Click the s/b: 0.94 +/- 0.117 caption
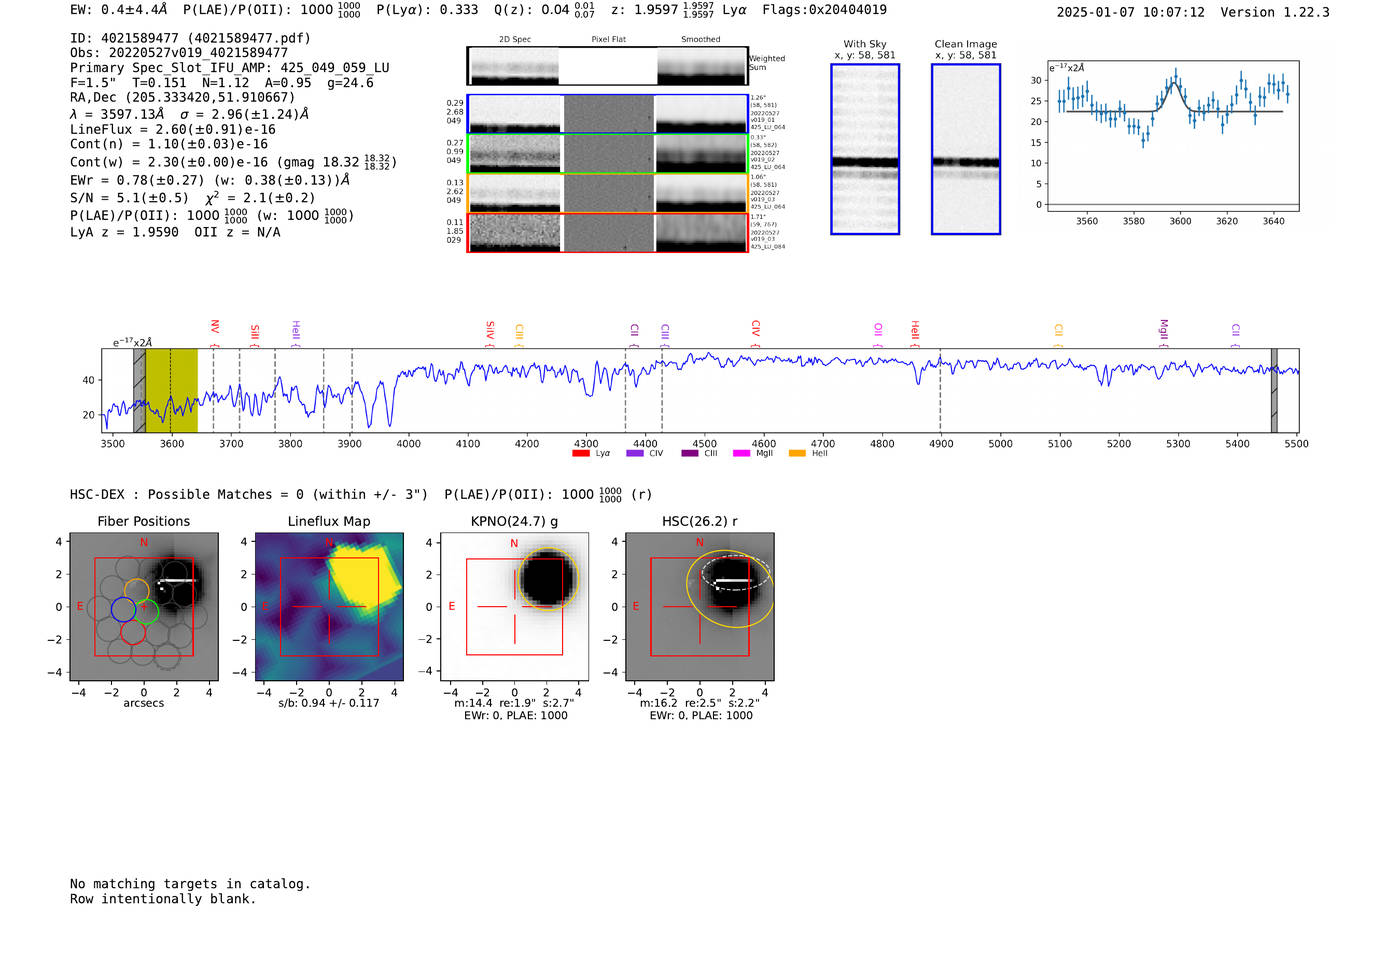Viewport: 1400px width, 953px height. 329,703
